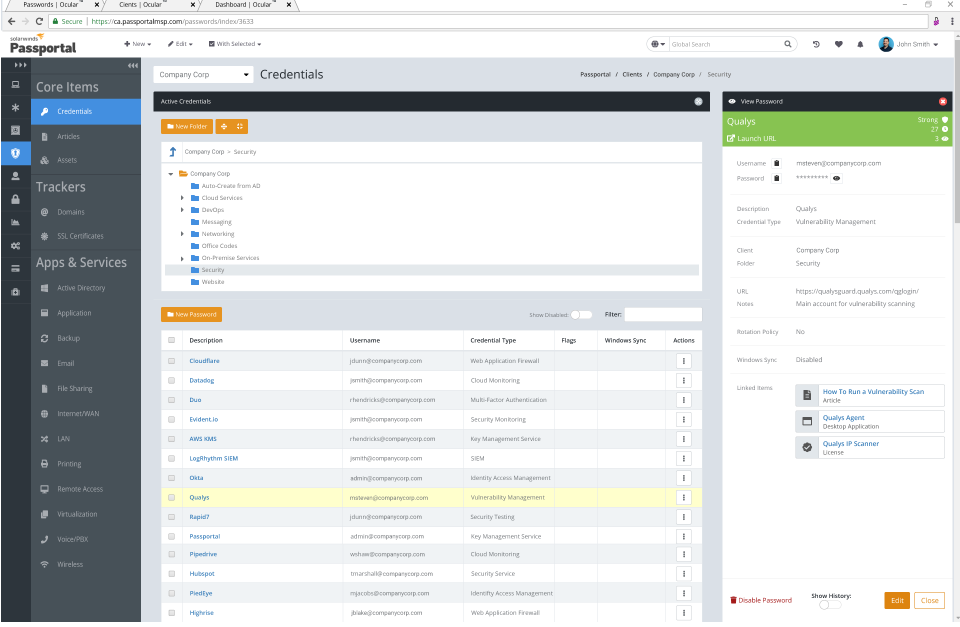Toggle the Show History switch

click(830, 604)
